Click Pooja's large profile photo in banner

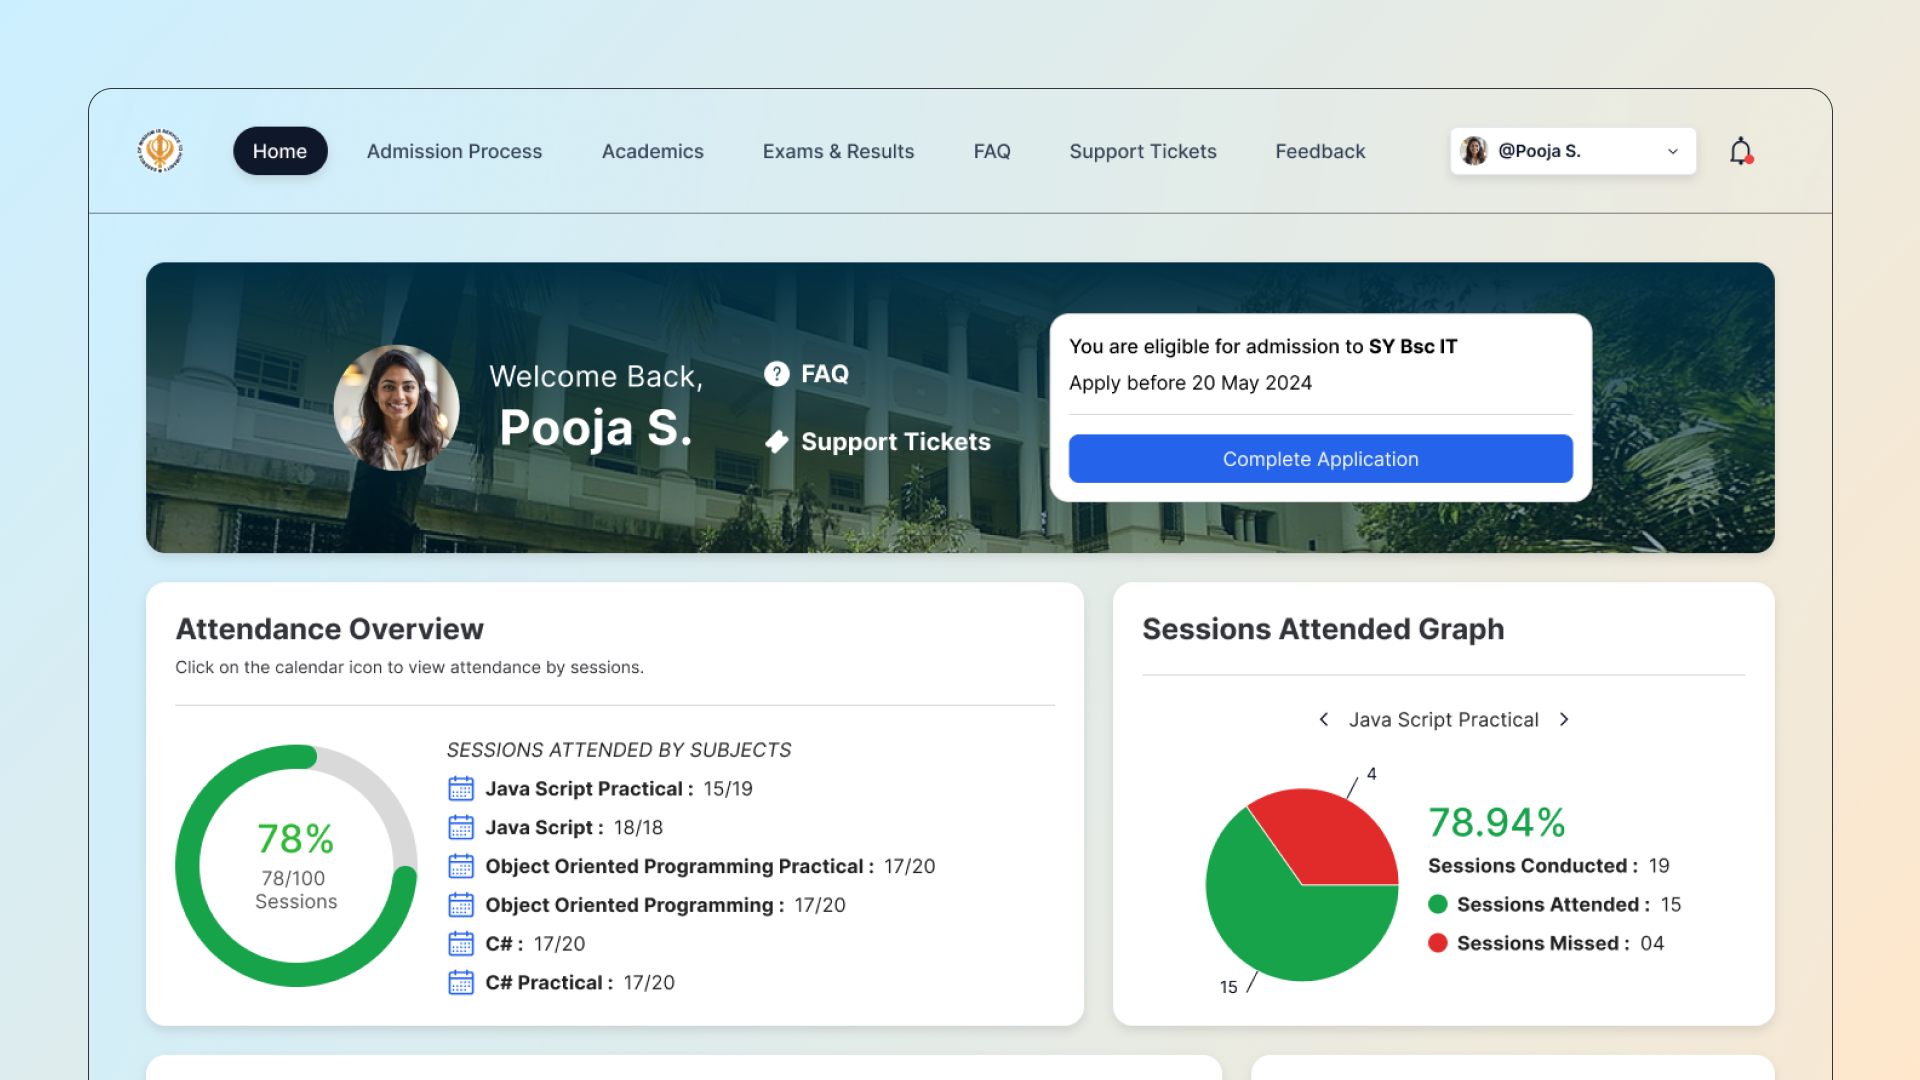coord(396,408)
